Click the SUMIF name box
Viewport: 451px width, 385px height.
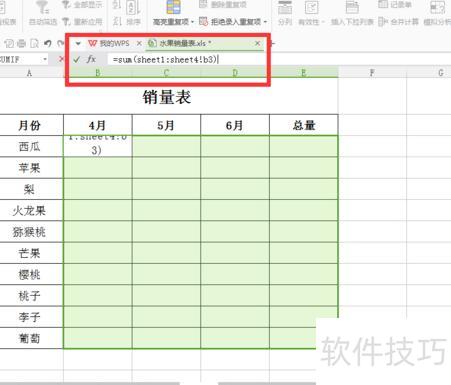pos(19,59)
